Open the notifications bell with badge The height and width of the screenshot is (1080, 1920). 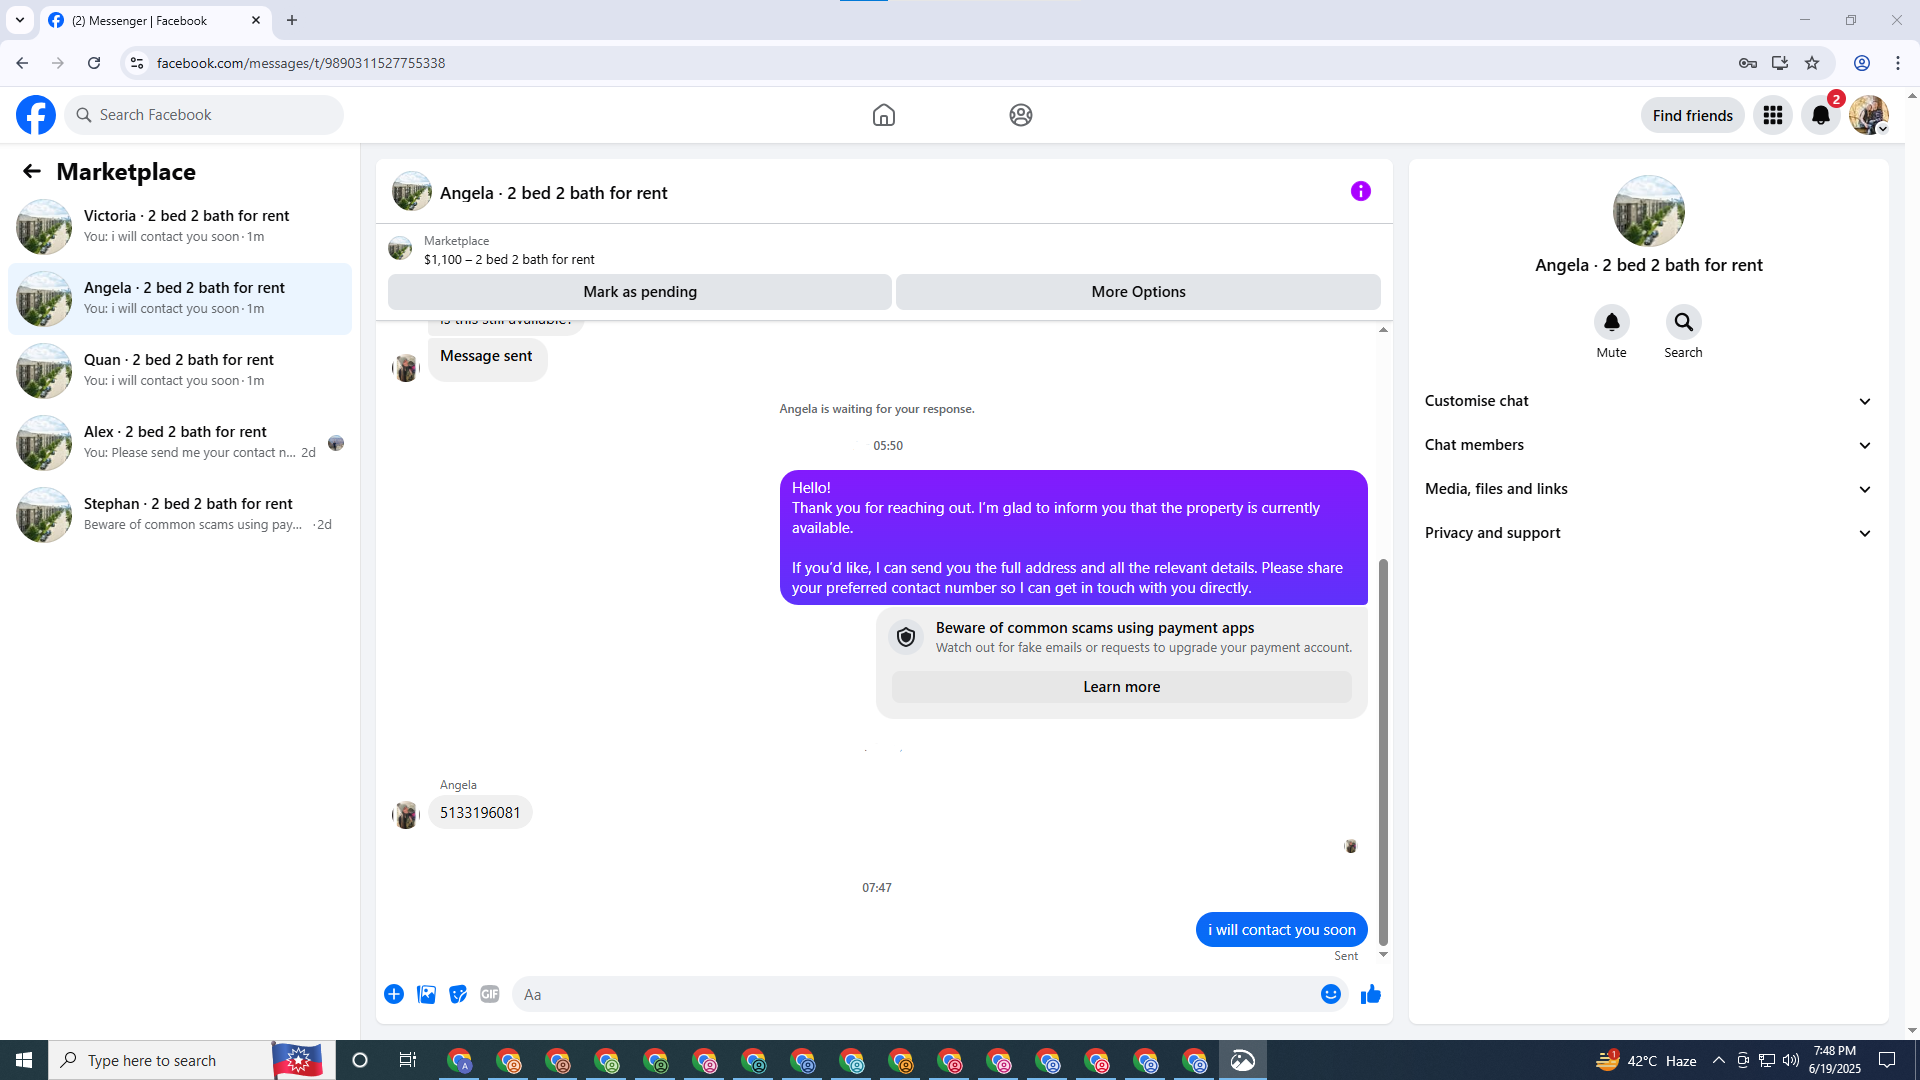tap(1821, 115)
